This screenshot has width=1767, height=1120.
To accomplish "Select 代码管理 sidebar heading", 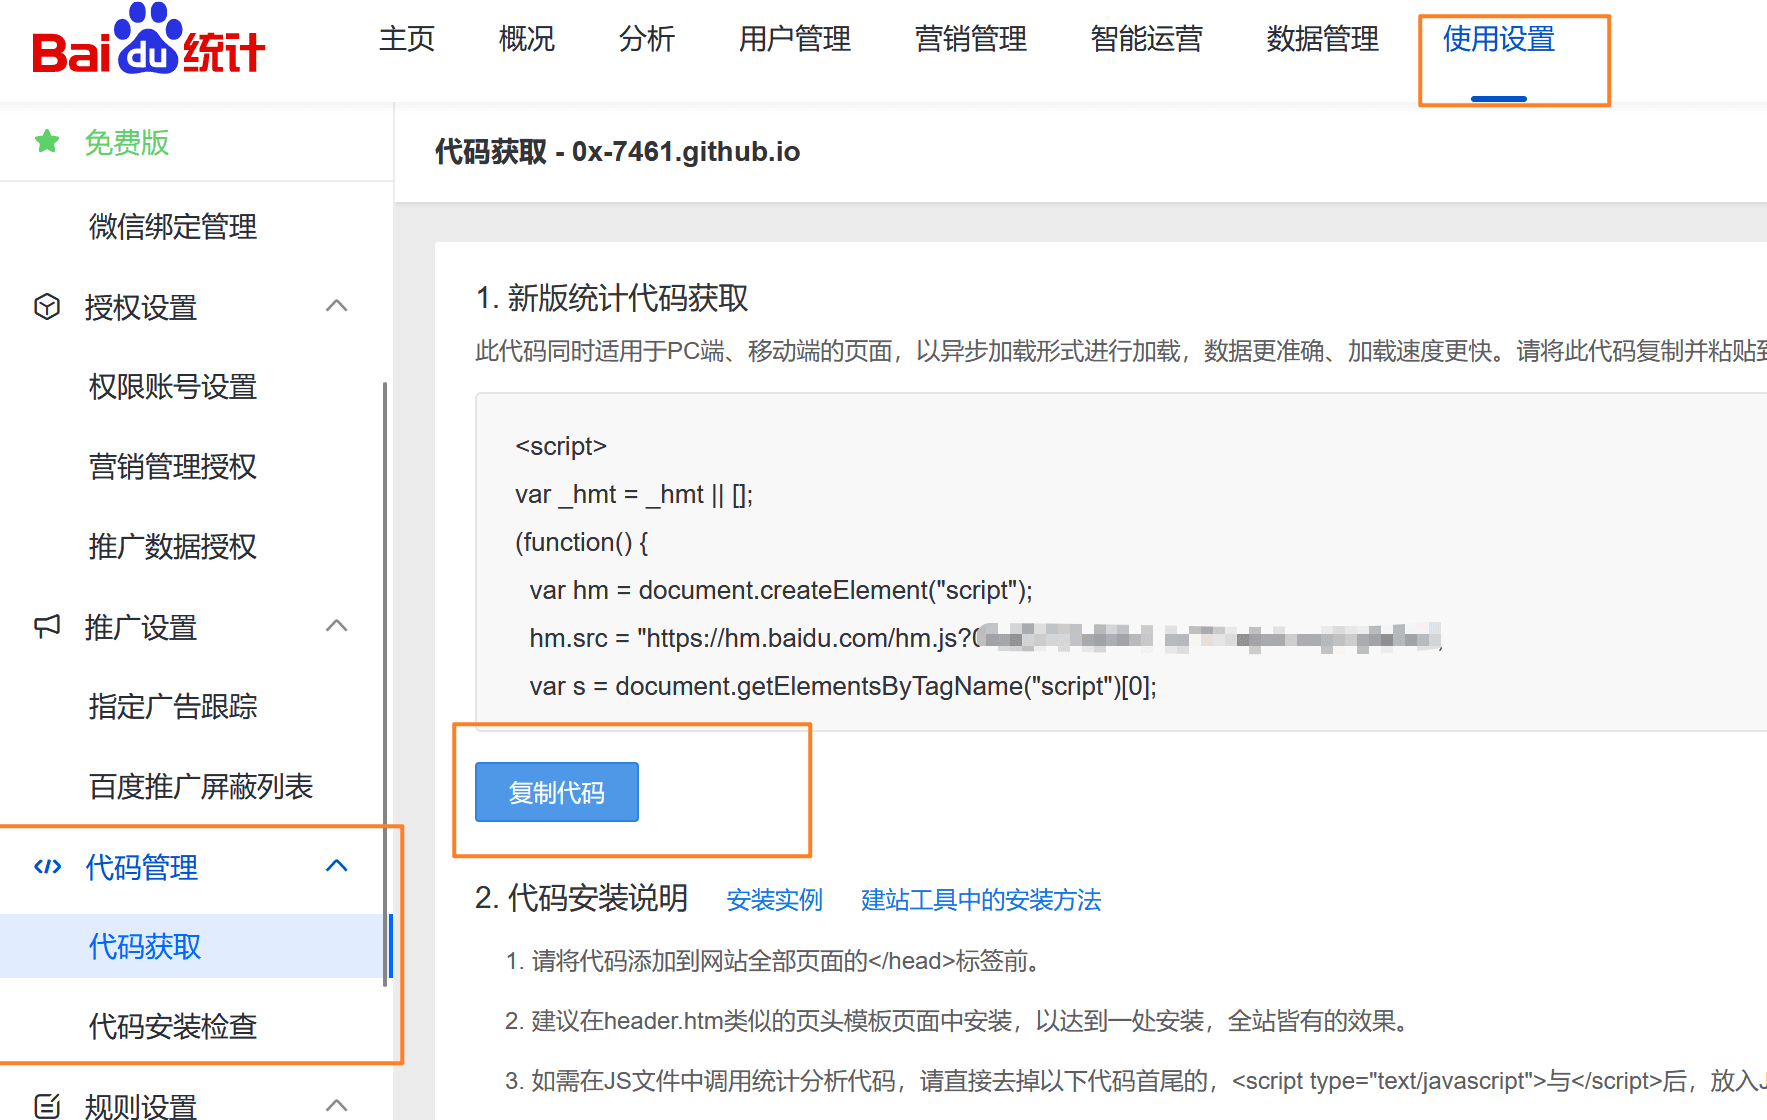I will (141, 867).
